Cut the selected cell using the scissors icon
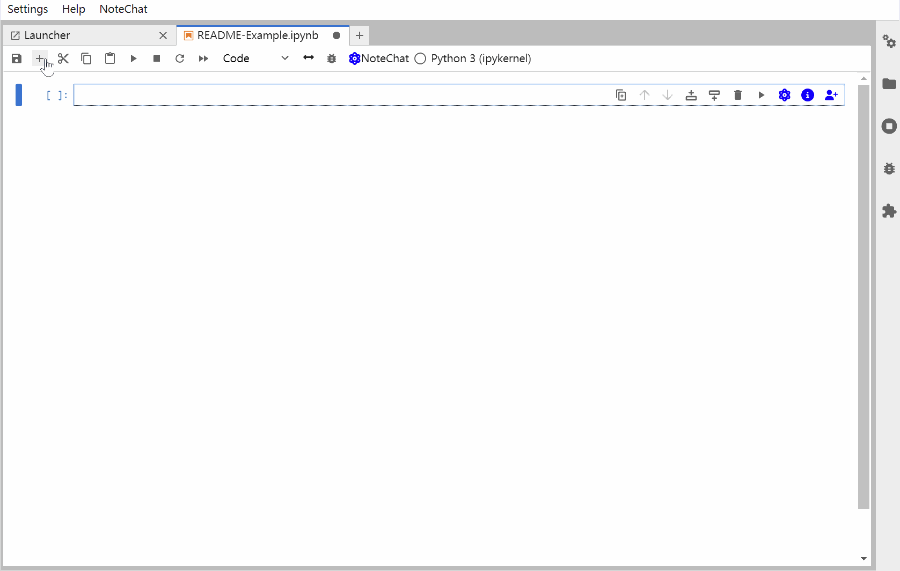 (x=63, y=59)
